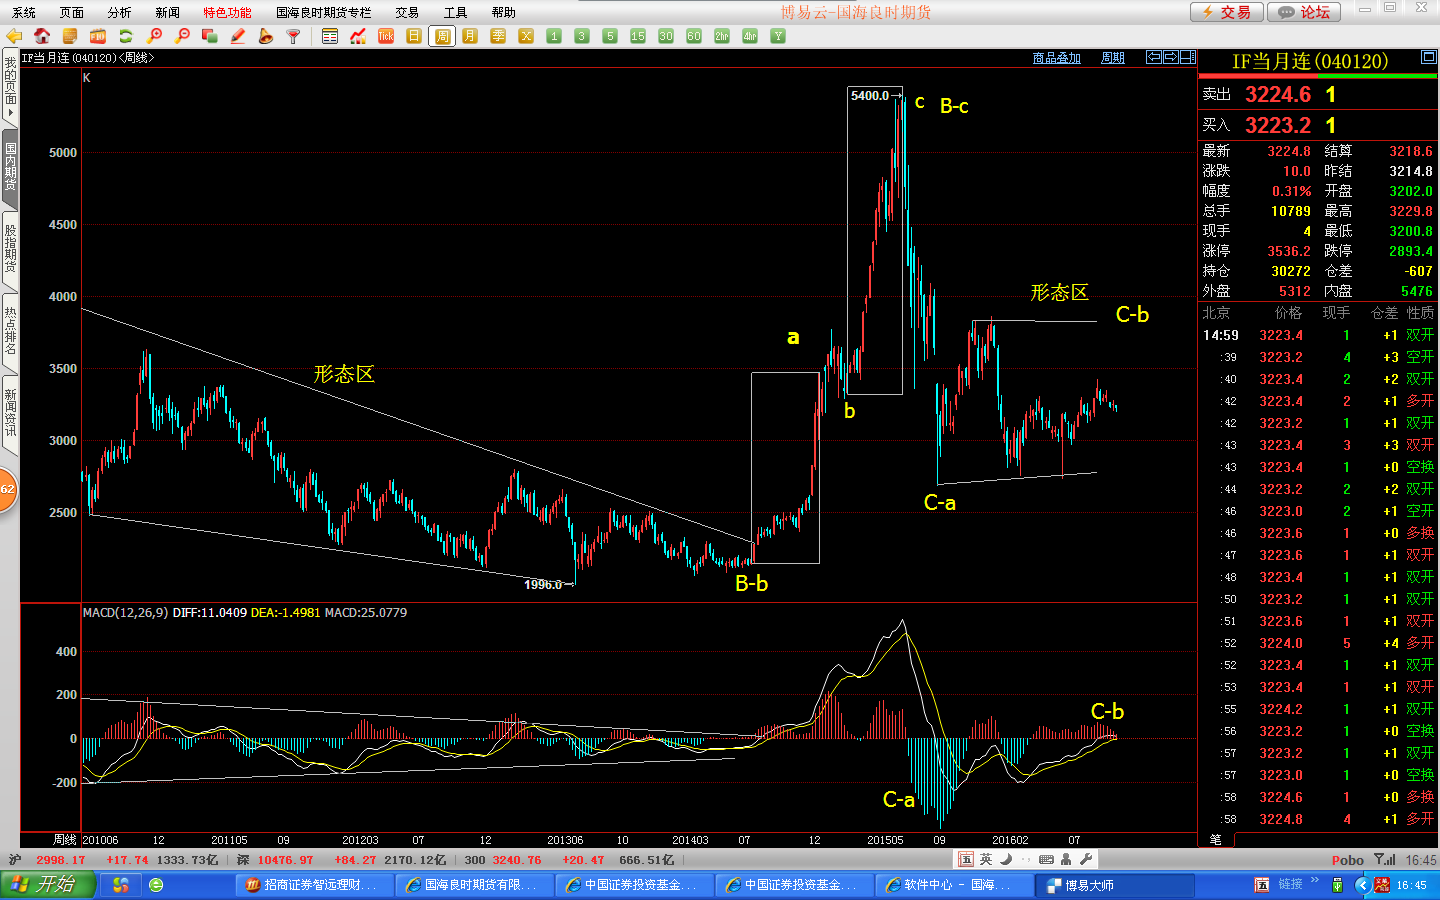Go to home page icon in toolbar

[x=42, y=36]
